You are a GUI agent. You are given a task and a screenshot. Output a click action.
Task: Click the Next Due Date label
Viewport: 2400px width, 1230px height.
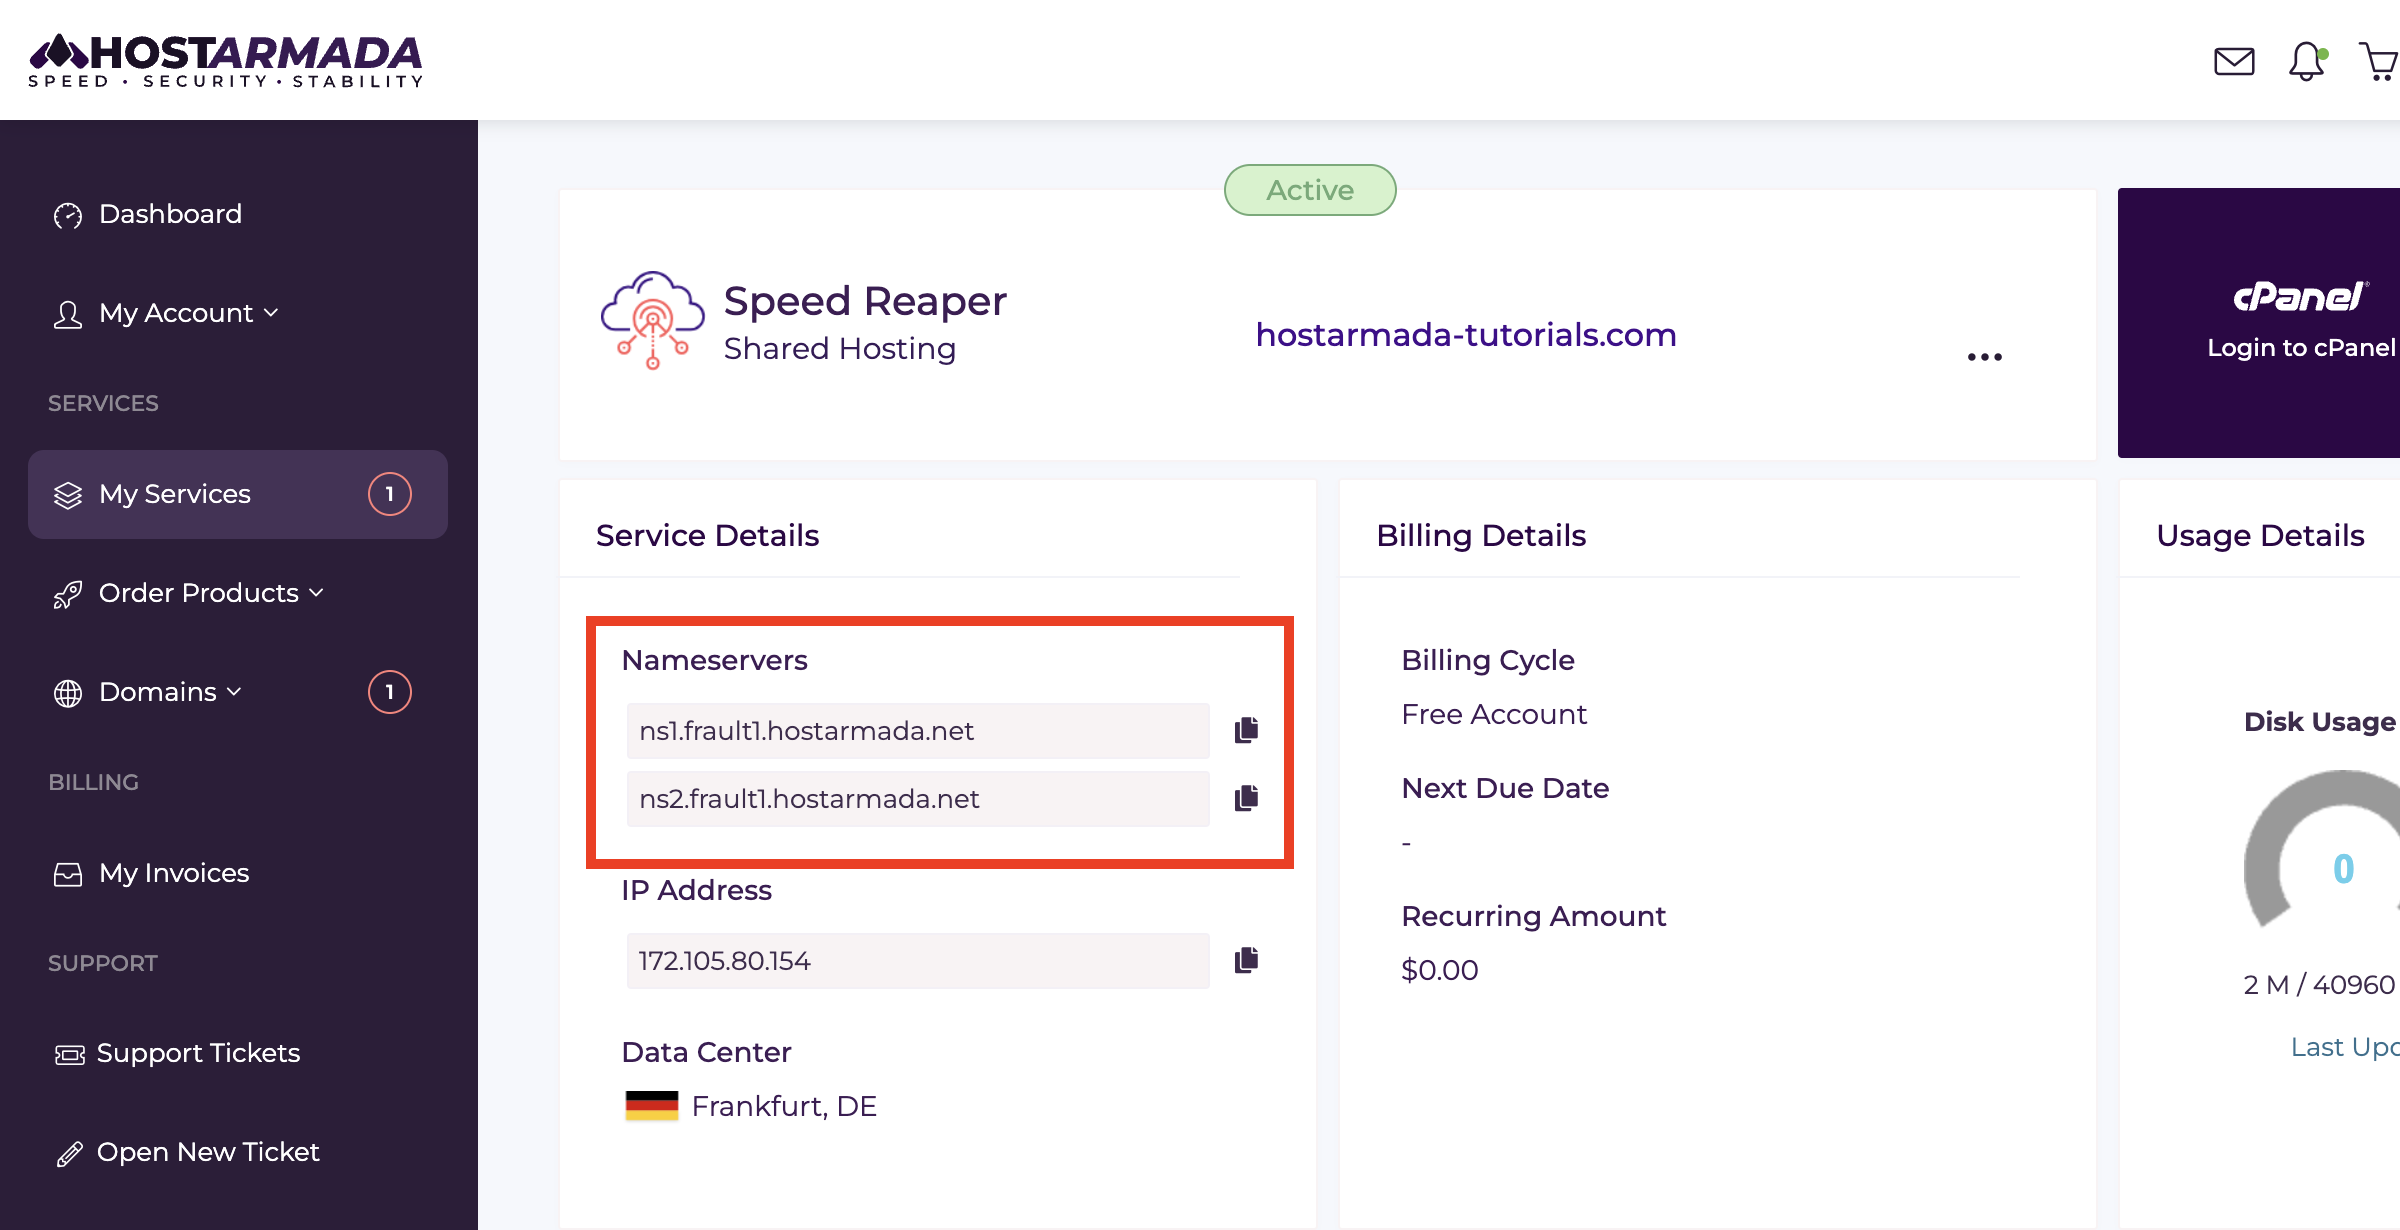[x=1505, y=788]
